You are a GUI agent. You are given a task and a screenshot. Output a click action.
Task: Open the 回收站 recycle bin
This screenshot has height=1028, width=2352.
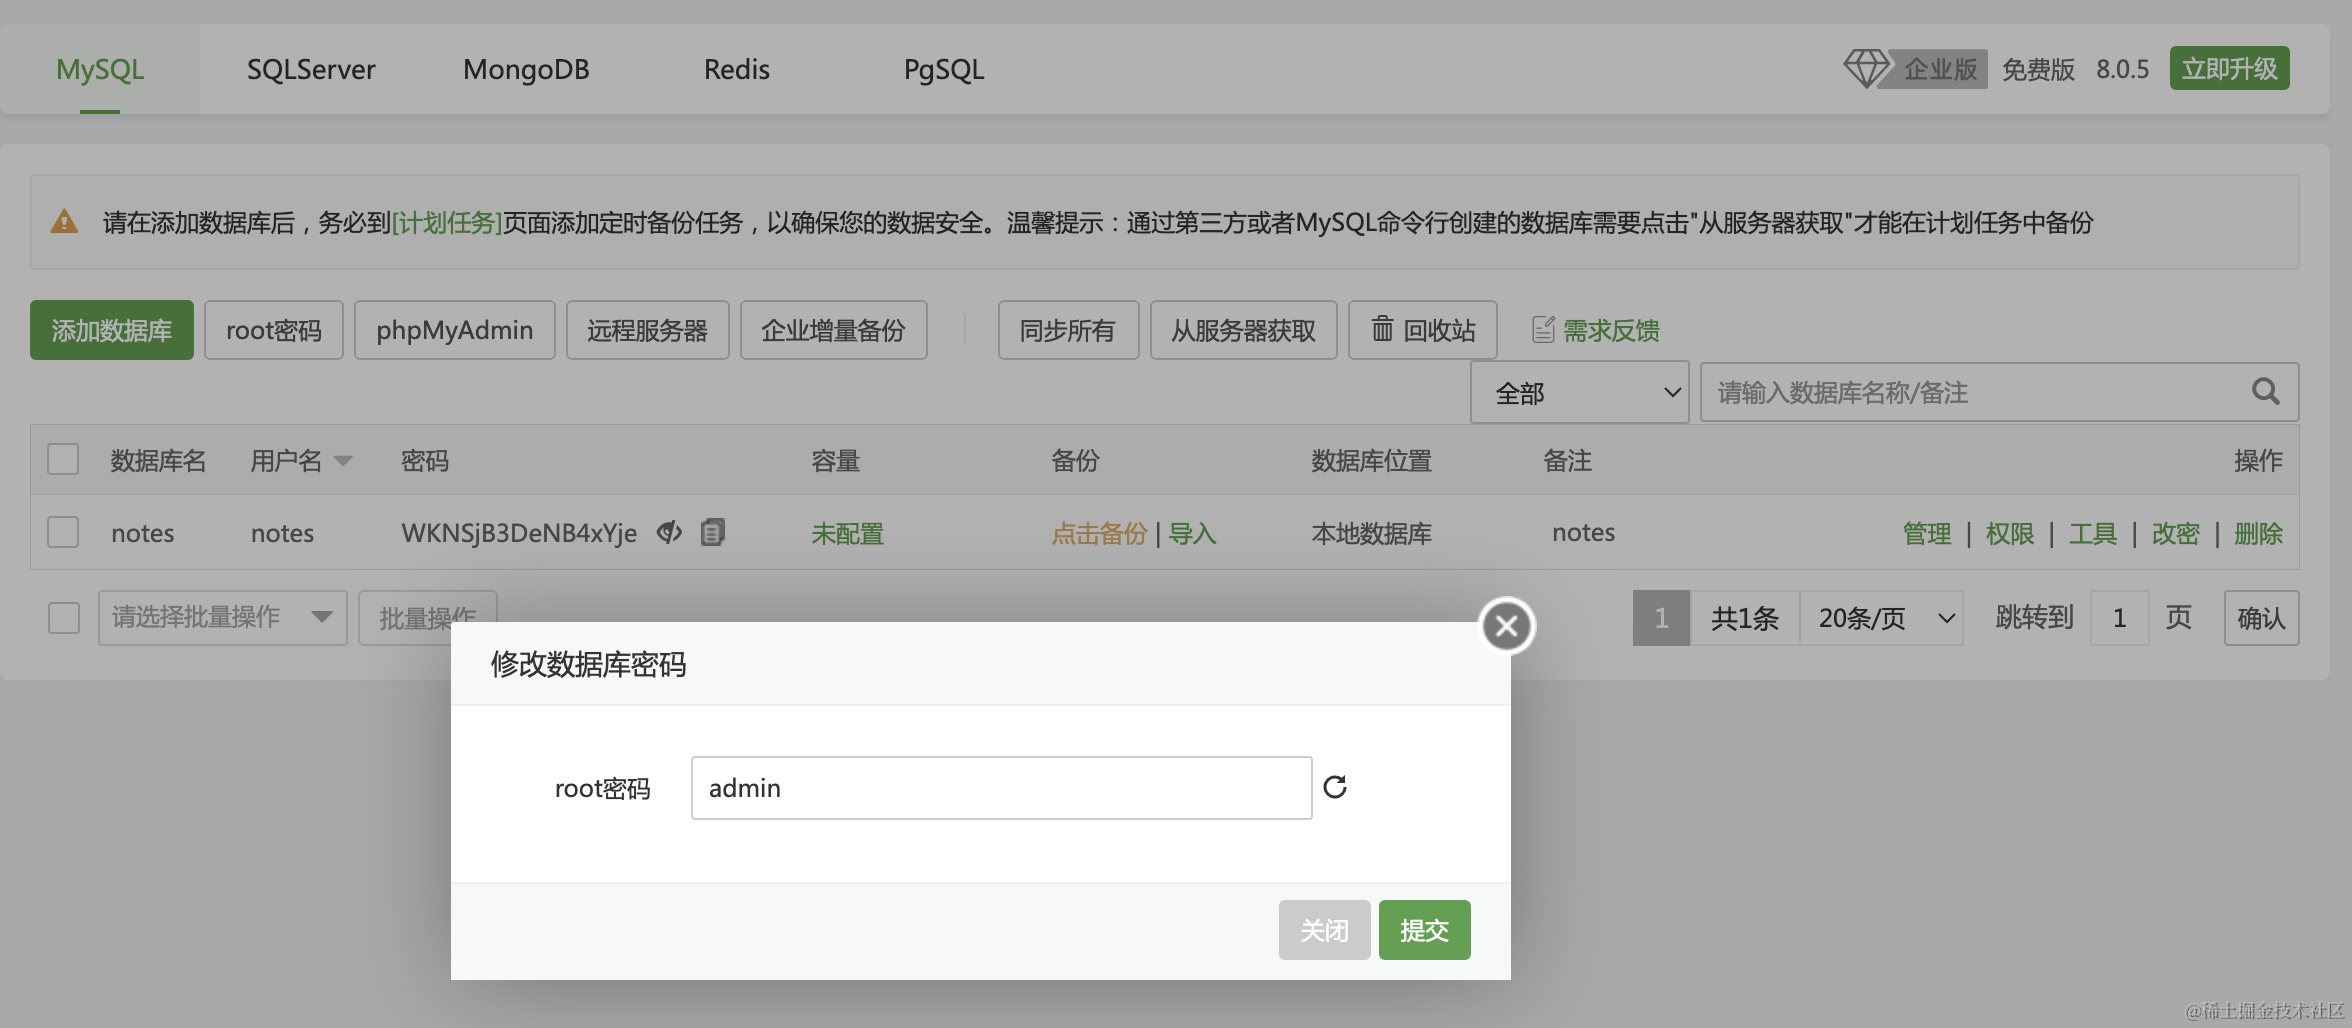(1422, 330)
